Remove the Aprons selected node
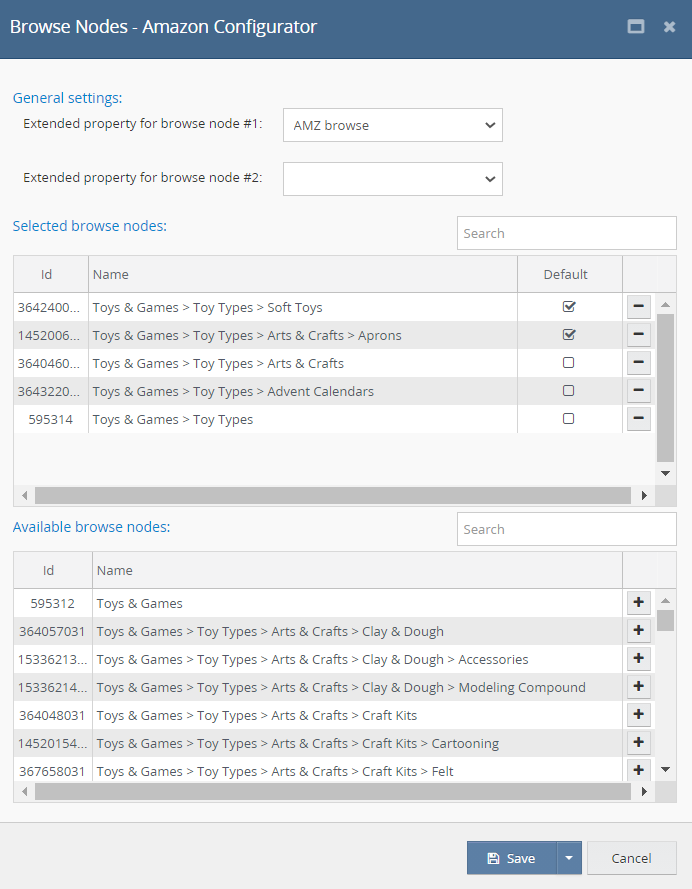The image size is (692, 889). point(639,335)
